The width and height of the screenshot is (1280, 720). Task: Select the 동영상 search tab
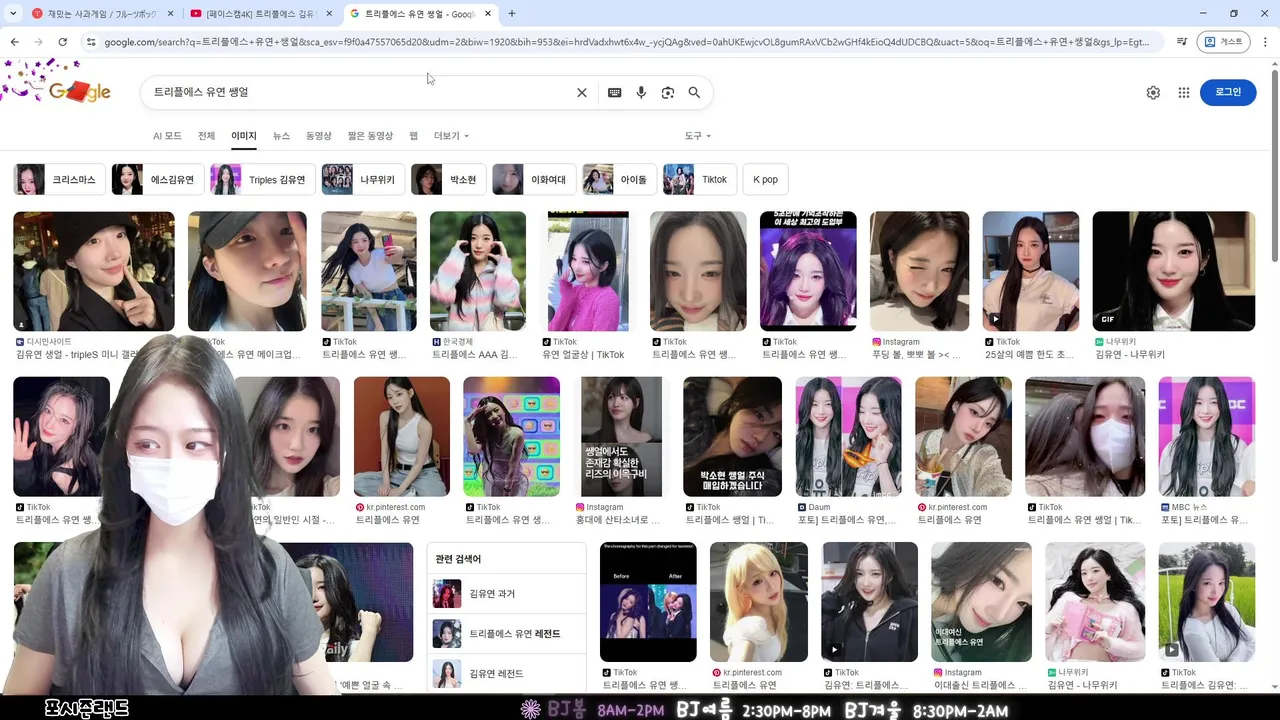[x=318, y=136]
